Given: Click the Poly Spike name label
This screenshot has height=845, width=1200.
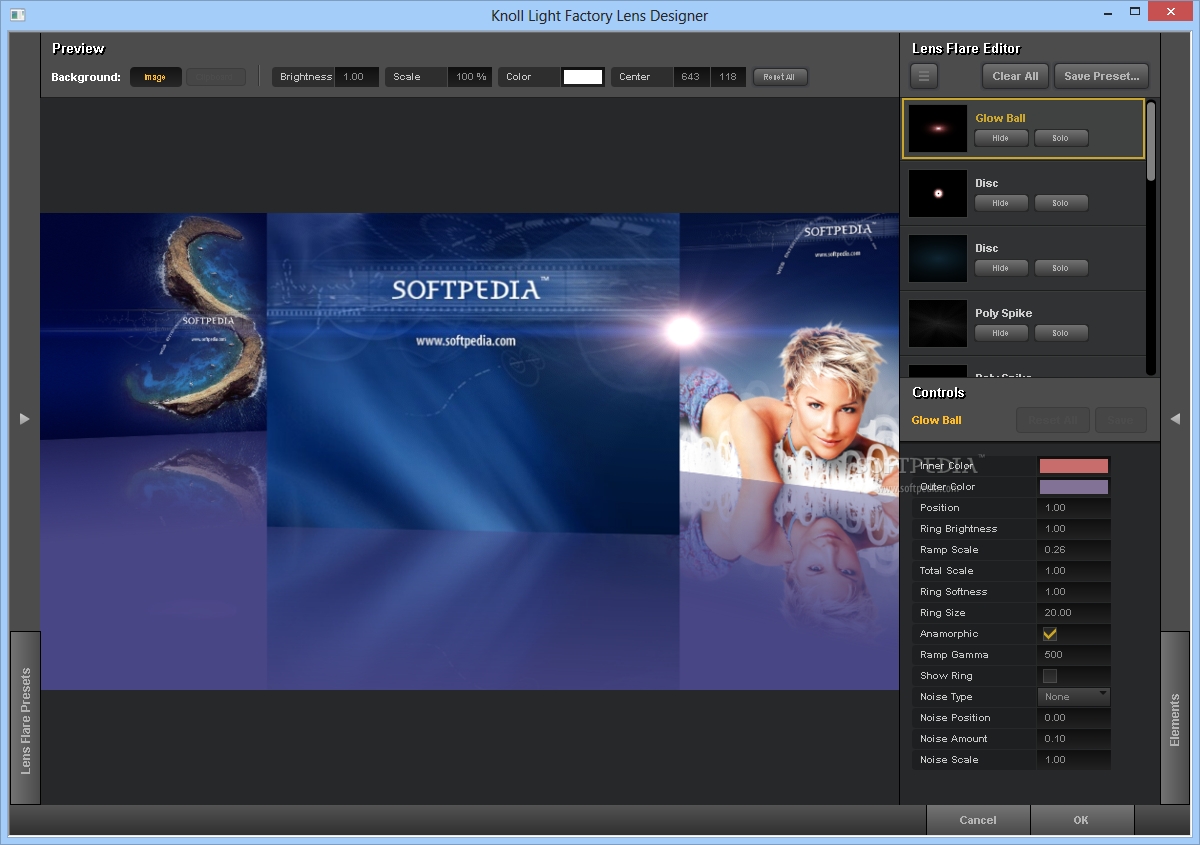Looking at the screenshot, I should (1003, 313).
